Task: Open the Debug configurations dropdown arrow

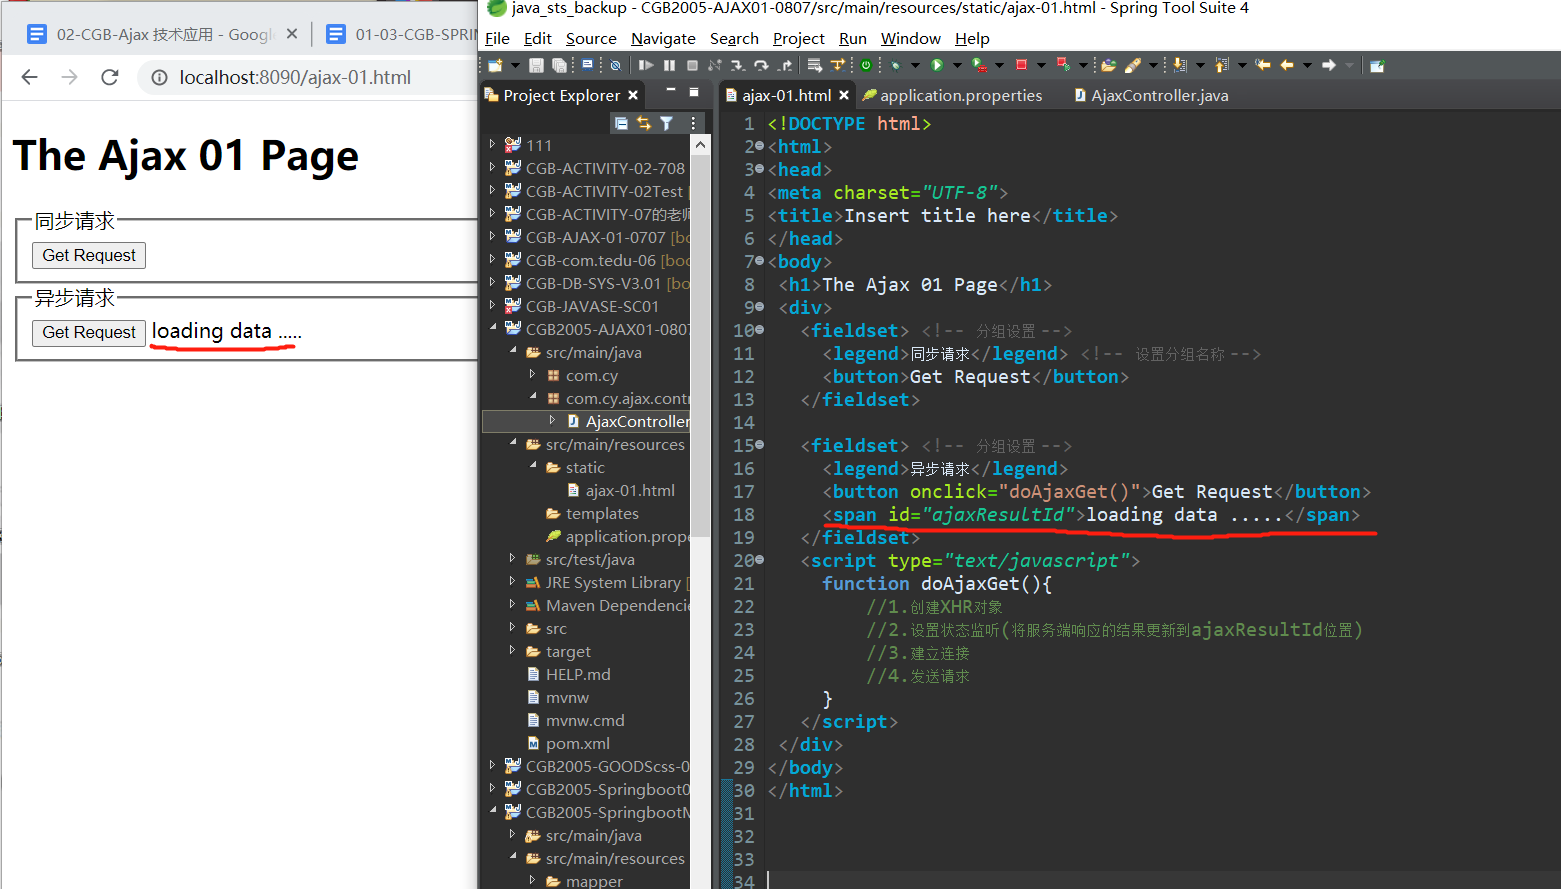Action: coord(915,65)
